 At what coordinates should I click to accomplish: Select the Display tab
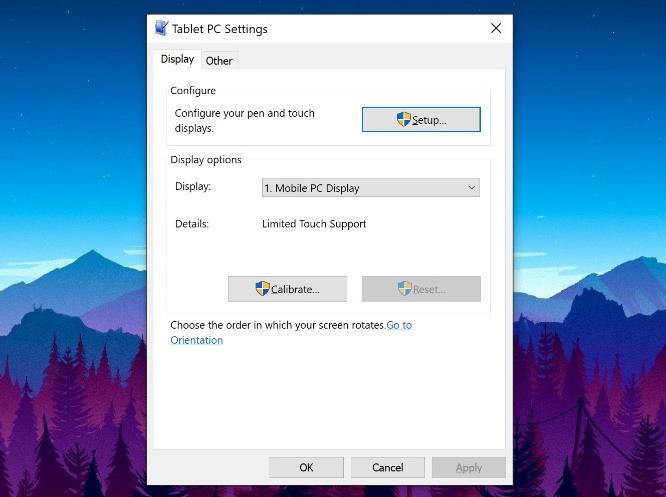coord(178,59)
